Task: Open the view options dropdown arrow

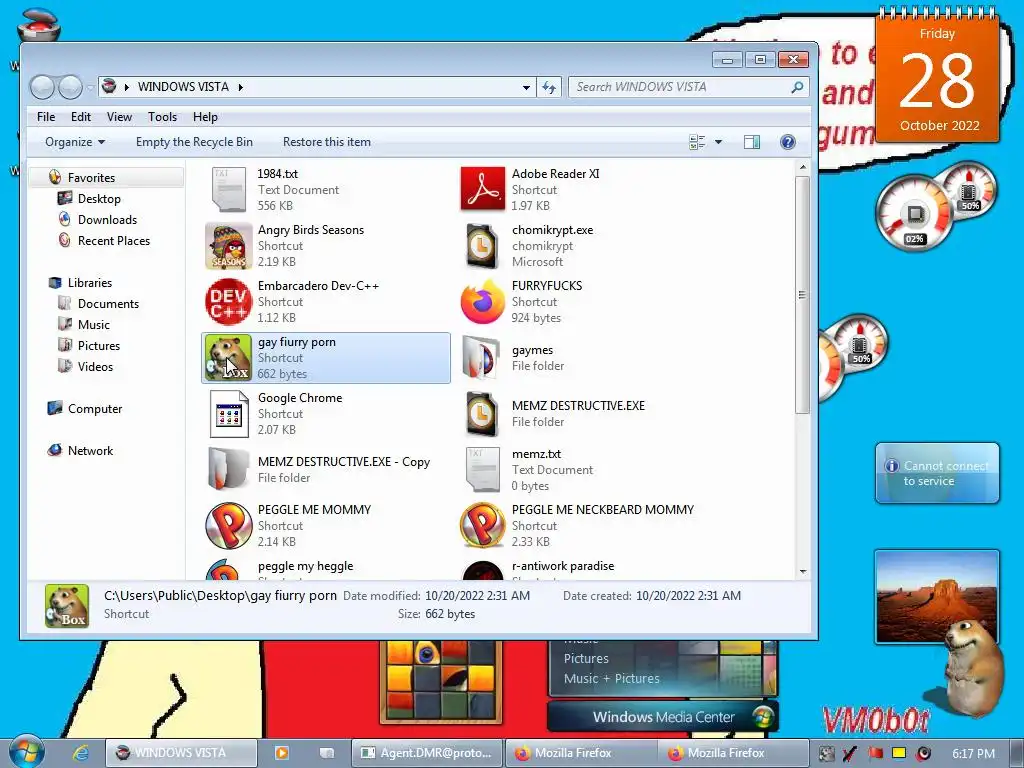Action: [718, 142]
